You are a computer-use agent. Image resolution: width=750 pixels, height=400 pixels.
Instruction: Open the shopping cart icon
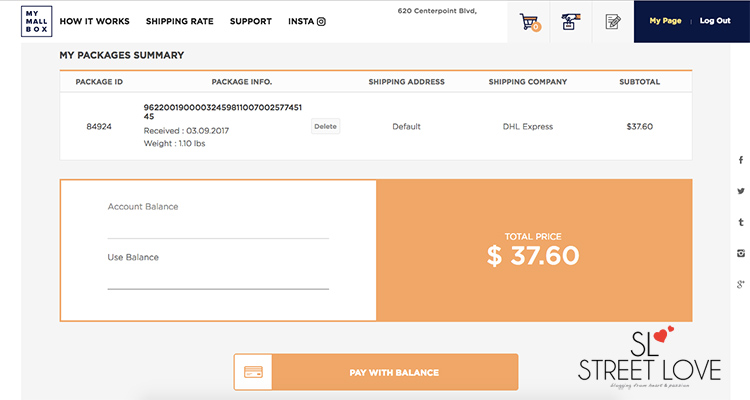[529, 22]
